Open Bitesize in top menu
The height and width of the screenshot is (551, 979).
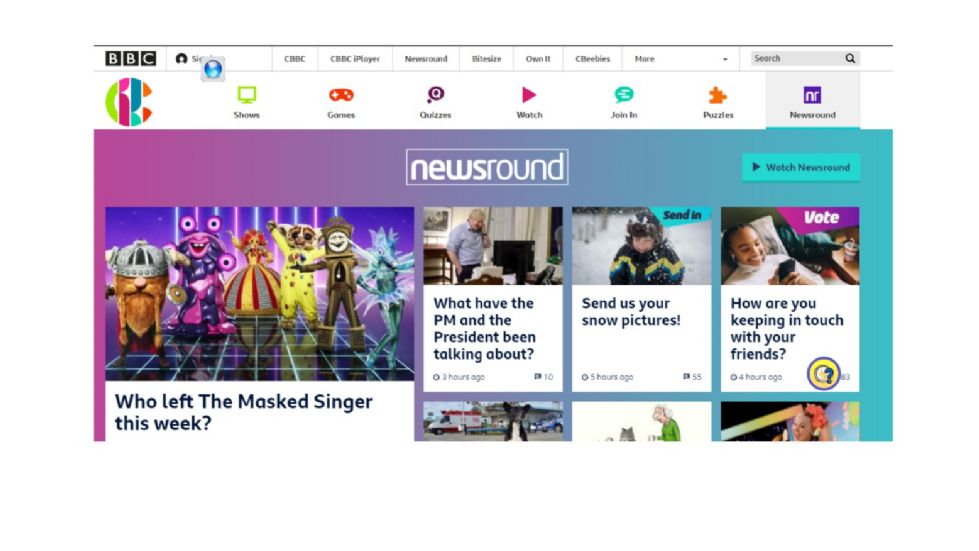click(486, 59)
